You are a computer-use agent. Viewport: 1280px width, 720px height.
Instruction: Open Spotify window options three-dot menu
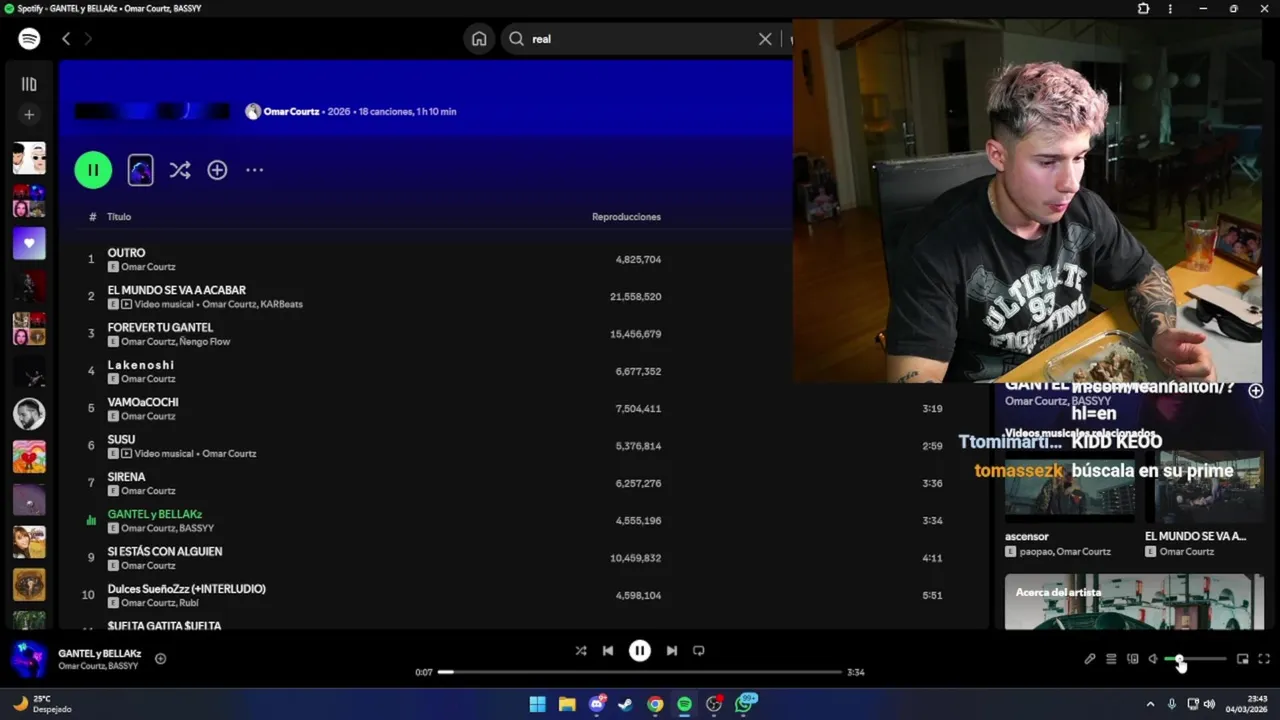pyautogui.click(x=1170, y=9)
